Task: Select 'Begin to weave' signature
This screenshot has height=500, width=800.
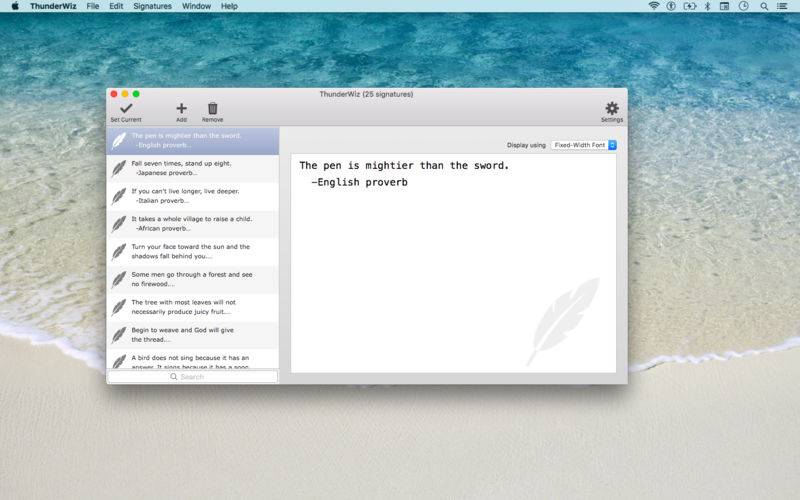Action: point(190,335)
